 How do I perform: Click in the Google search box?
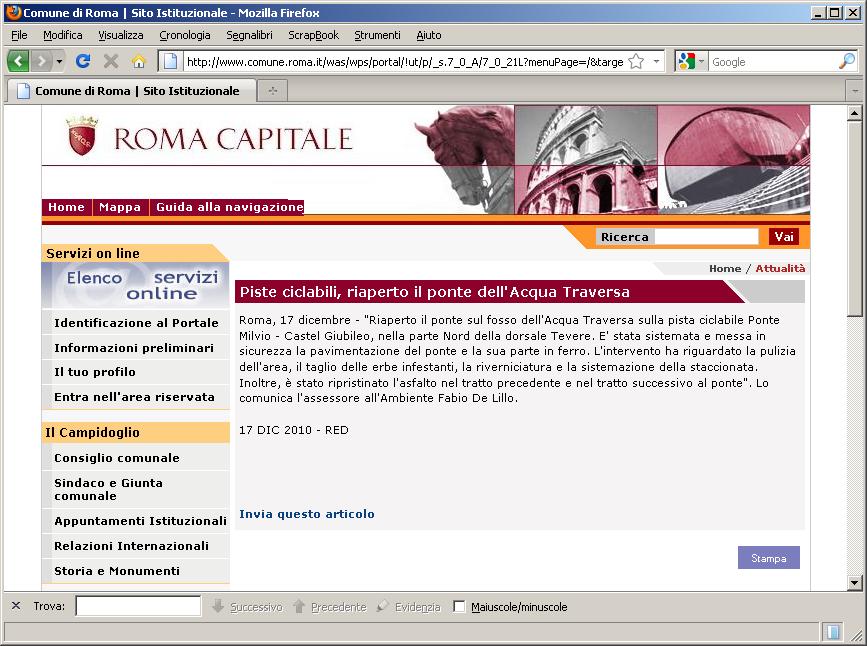[x=774, y=62]
